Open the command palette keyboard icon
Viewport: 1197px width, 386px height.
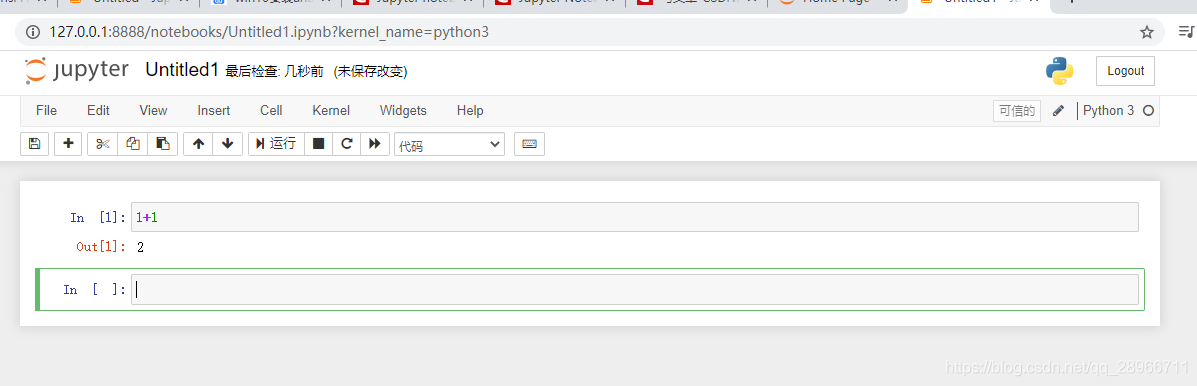[529, 143]
